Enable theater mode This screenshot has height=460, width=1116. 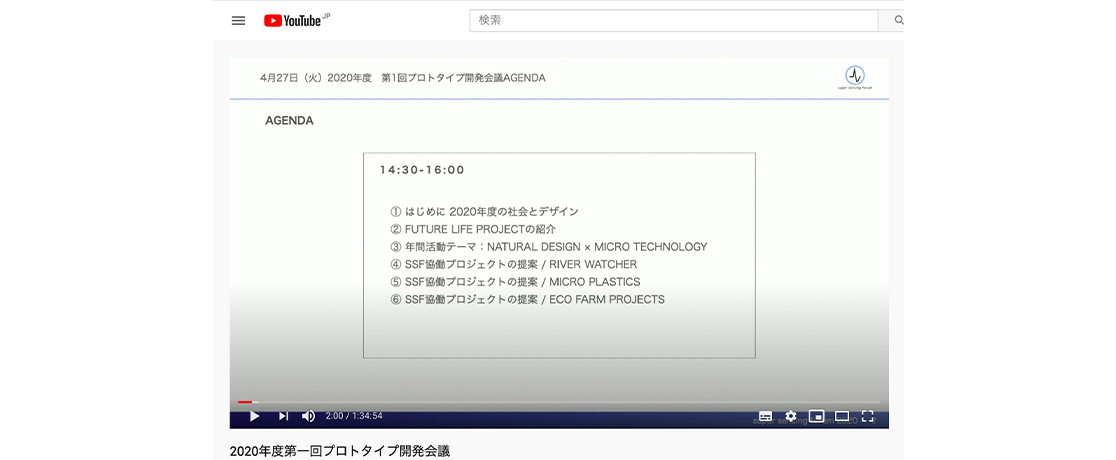[842, 416]
